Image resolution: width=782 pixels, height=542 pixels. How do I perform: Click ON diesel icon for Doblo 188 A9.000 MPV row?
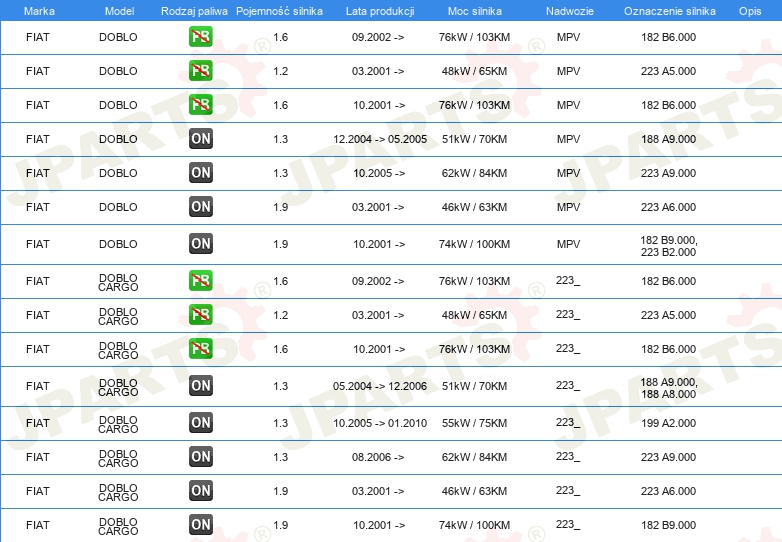(x=200, y=139)
